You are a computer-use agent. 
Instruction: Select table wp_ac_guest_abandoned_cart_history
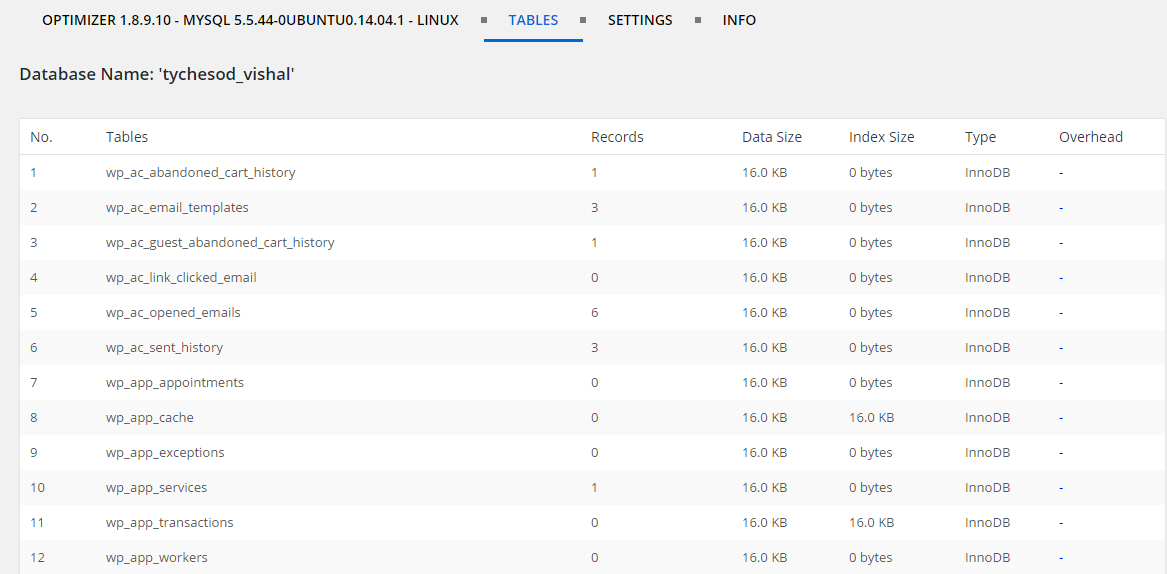click(x=220, y=243)
